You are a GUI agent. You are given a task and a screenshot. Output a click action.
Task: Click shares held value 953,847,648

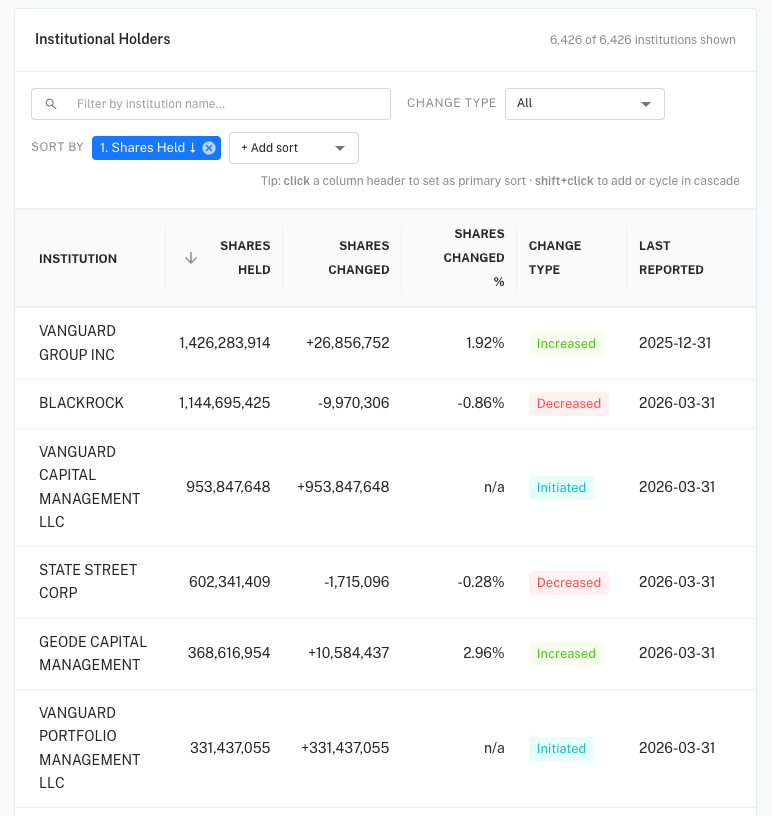point(228,487)
